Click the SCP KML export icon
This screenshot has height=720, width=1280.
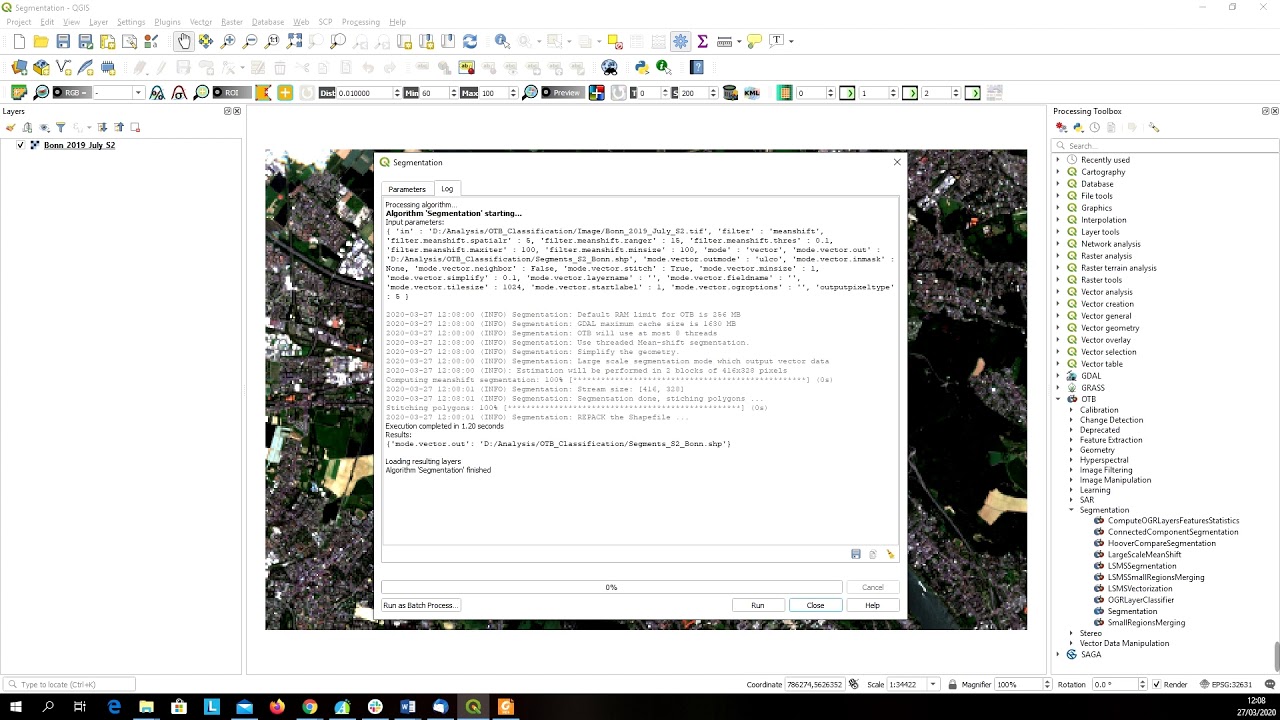[x=752, y=93]
